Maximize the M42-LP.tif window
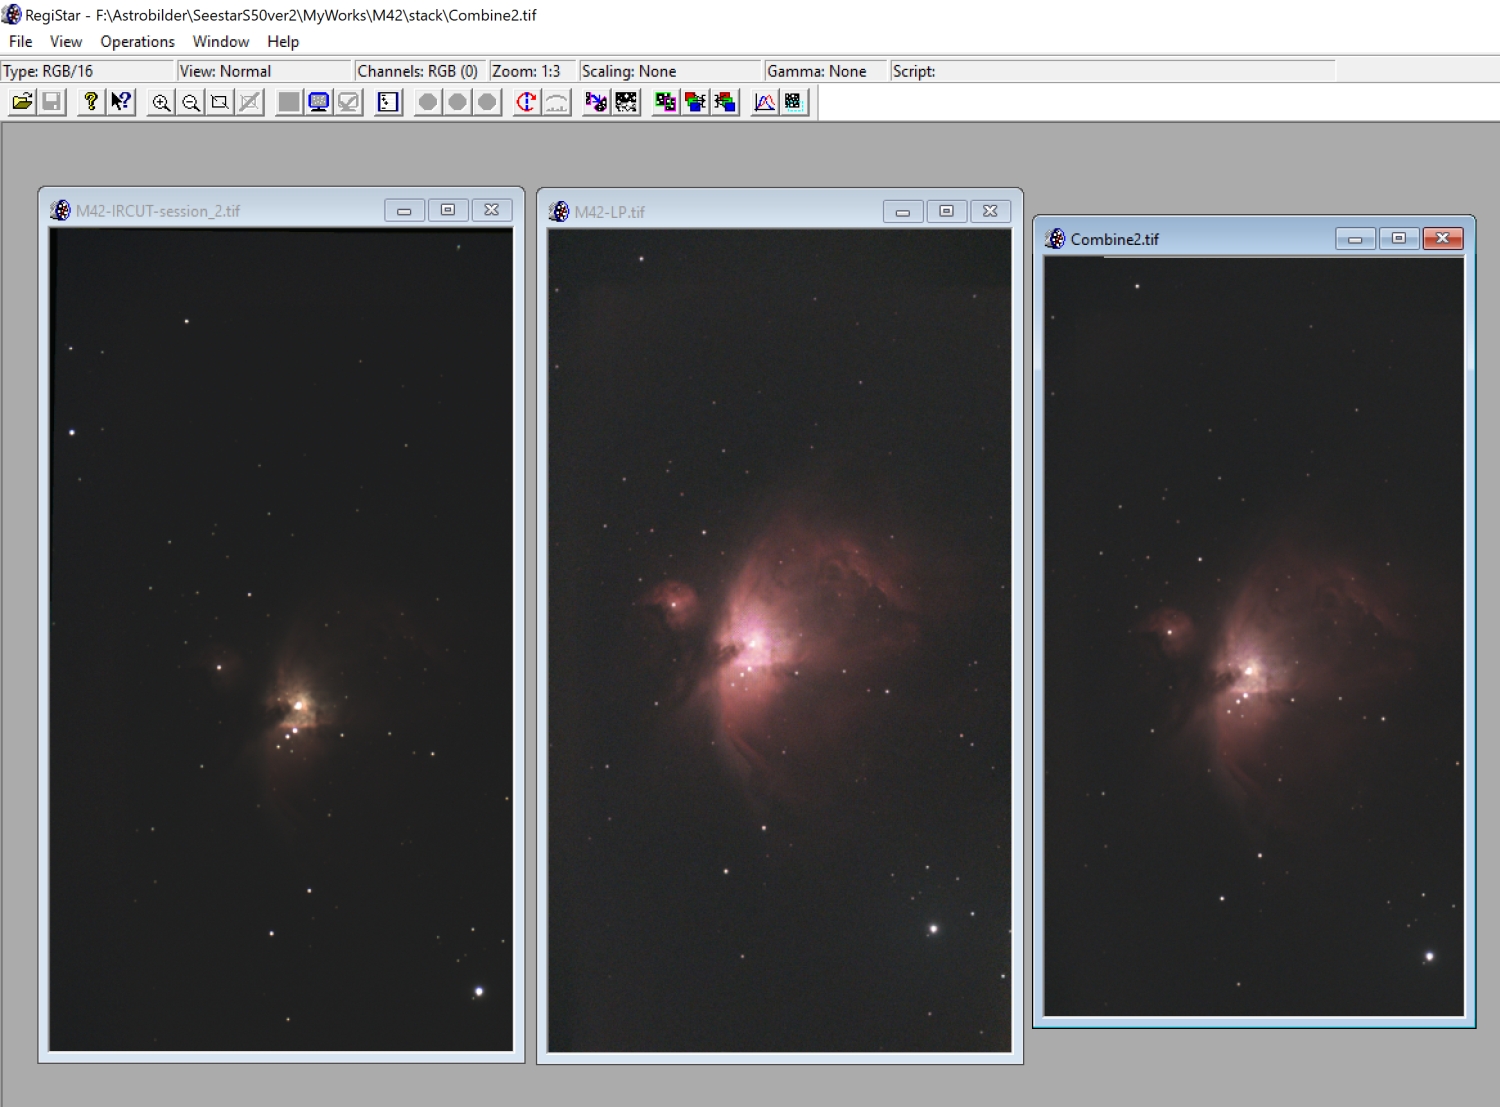Viewport: 1500px width, 1107px height. tap(946, 211)
